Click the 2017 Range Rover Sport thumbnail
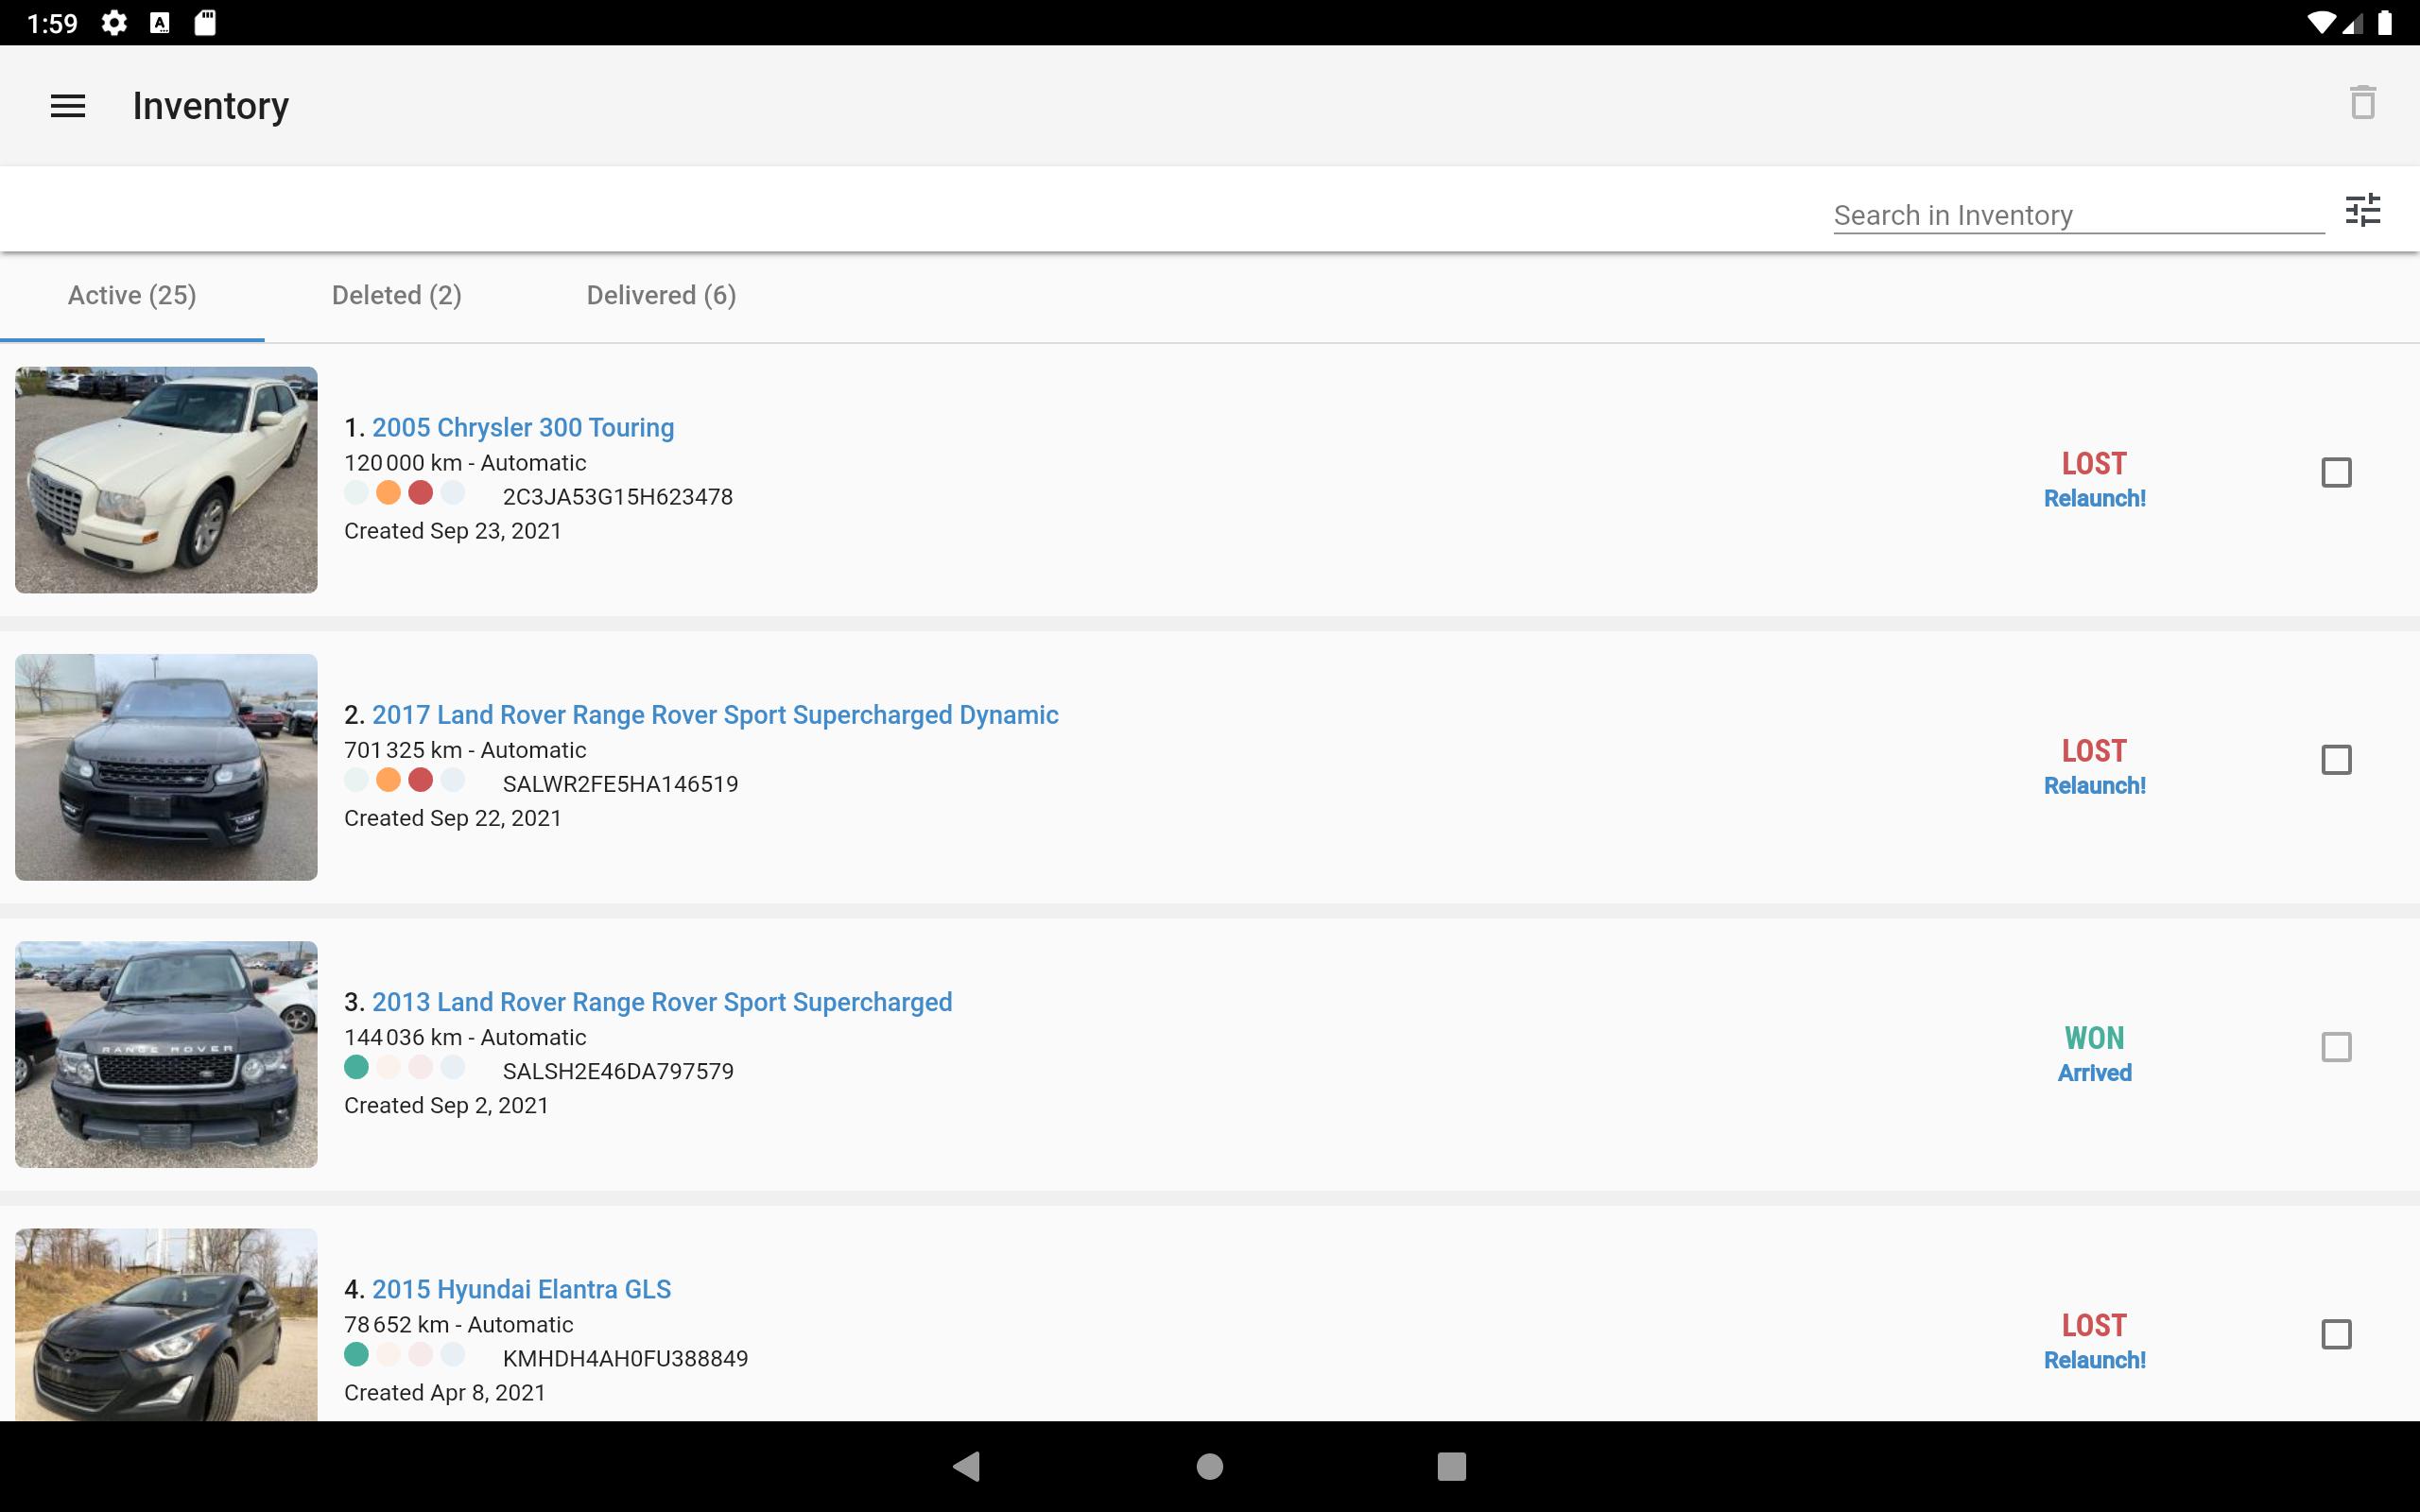This screenshot has width=2420, height=1512. [x=166, y=767]
